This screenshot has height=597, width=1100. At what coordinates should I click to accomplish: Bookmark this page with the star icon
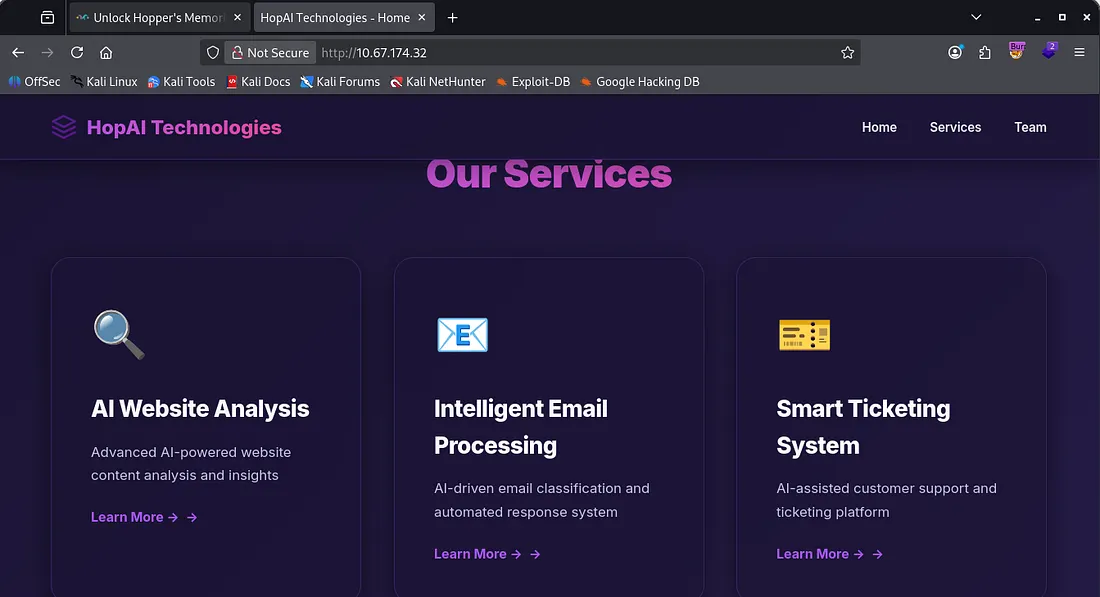(x=847, y=53)
